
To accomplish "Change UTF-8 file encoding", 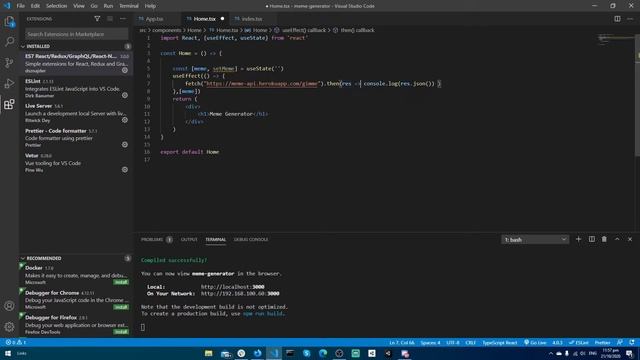I will point(453,342).
